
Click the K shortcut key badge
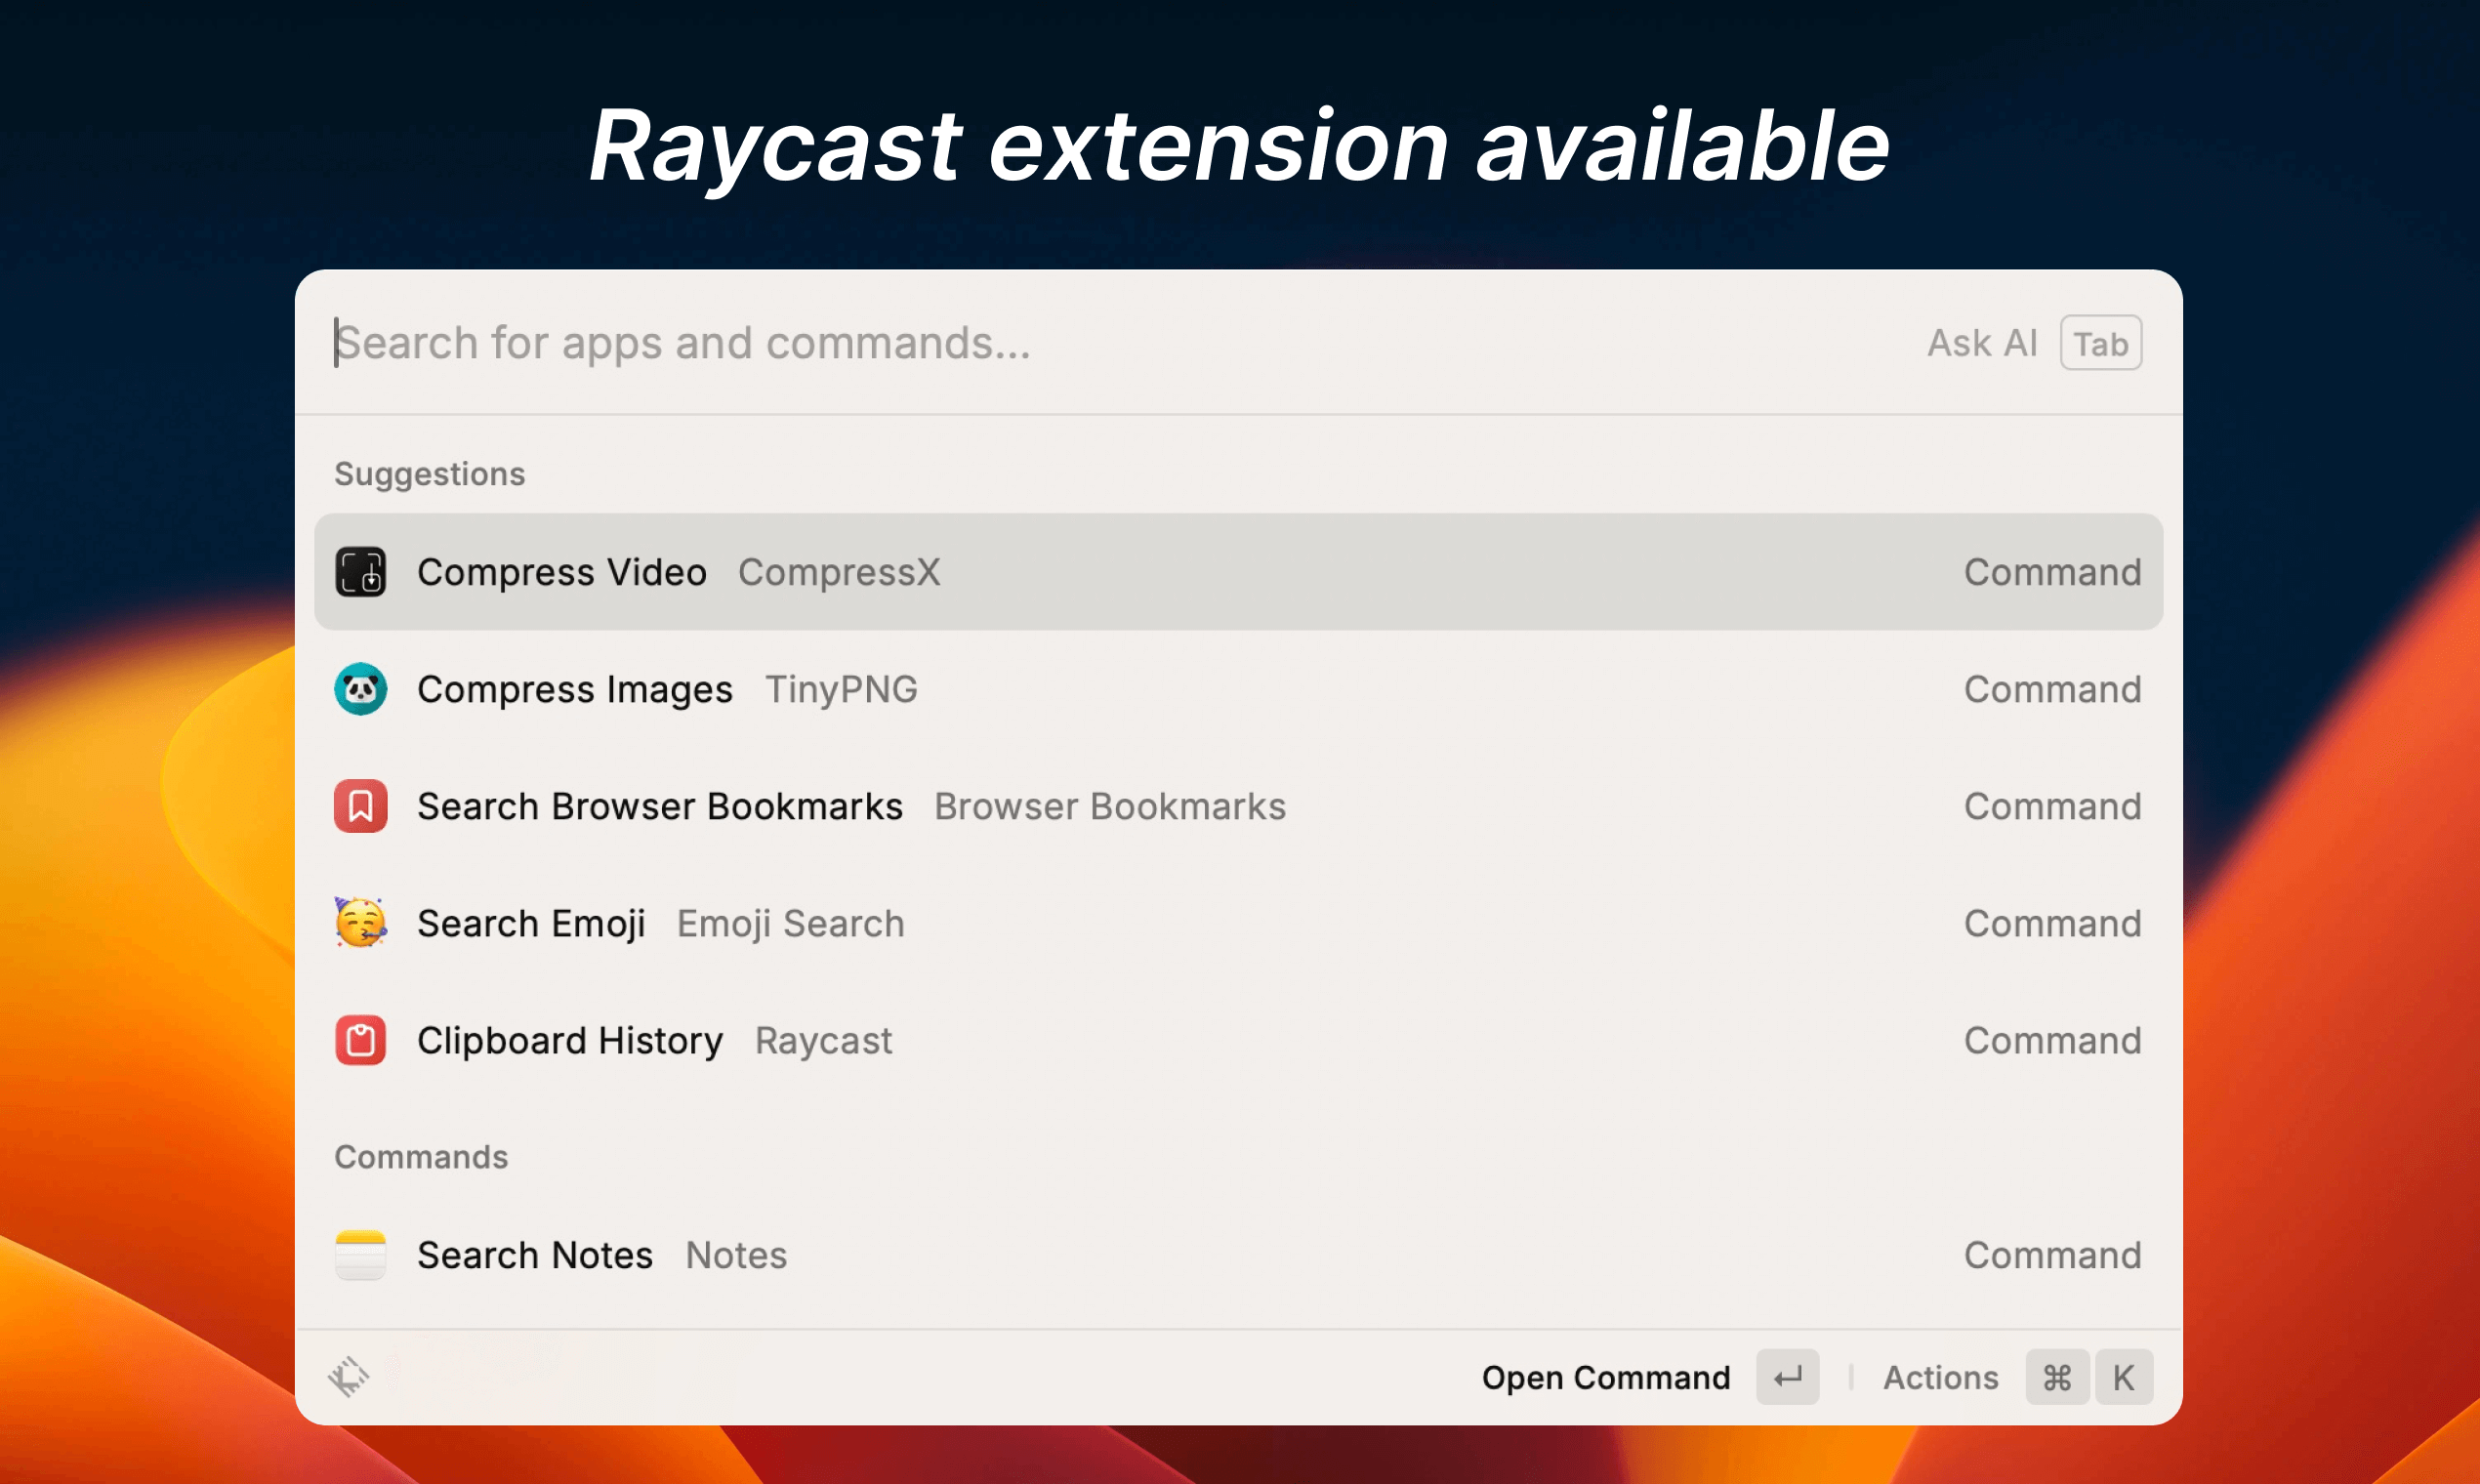tap(2124, 1377)
